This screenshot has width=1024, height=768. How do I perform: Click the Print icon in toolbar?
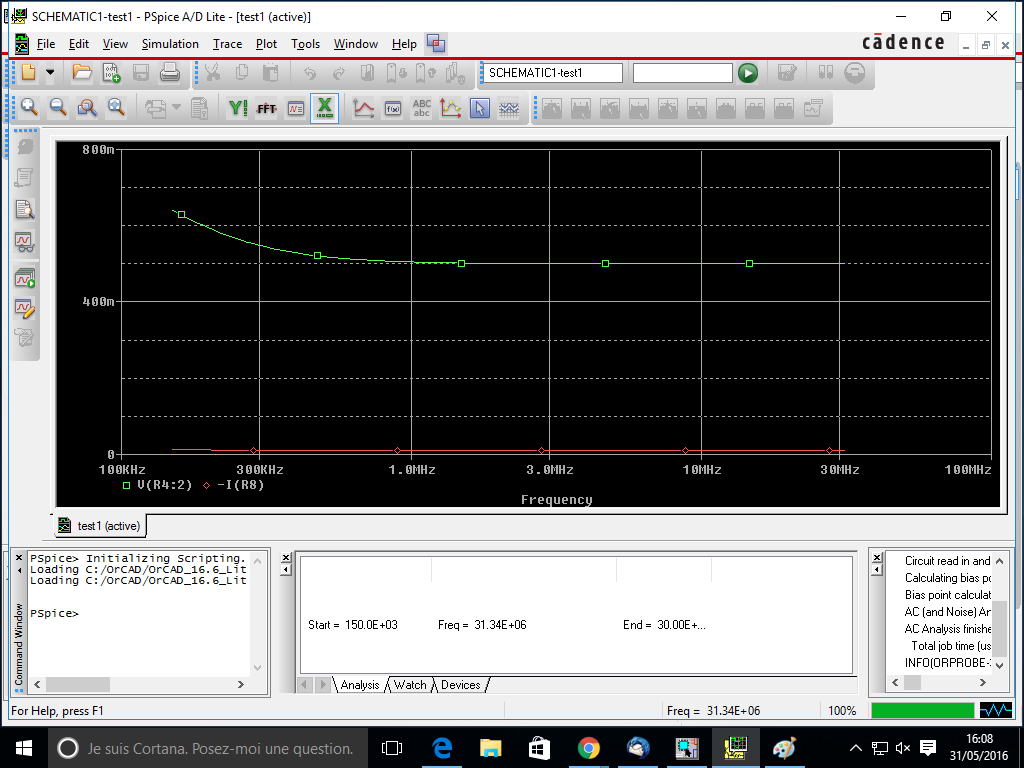click(170, 73)
